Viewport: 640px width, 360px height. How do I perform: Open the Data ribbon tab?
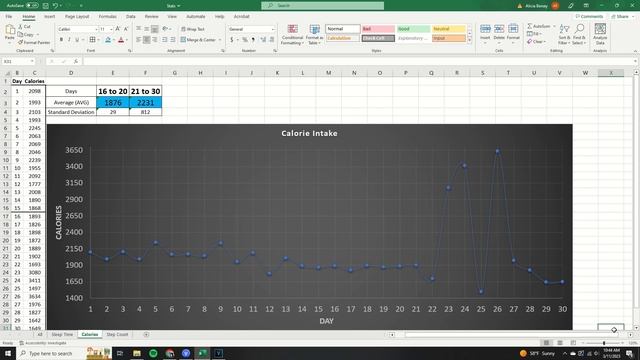tap(131, 17)
